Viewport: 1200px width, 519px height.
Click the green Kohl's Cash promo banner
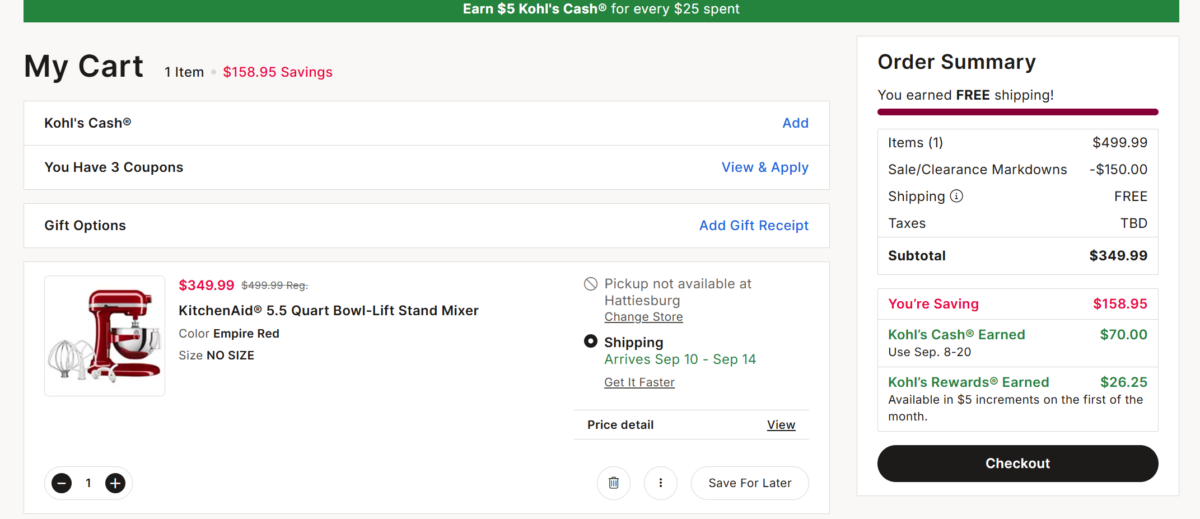click(600, 10)
